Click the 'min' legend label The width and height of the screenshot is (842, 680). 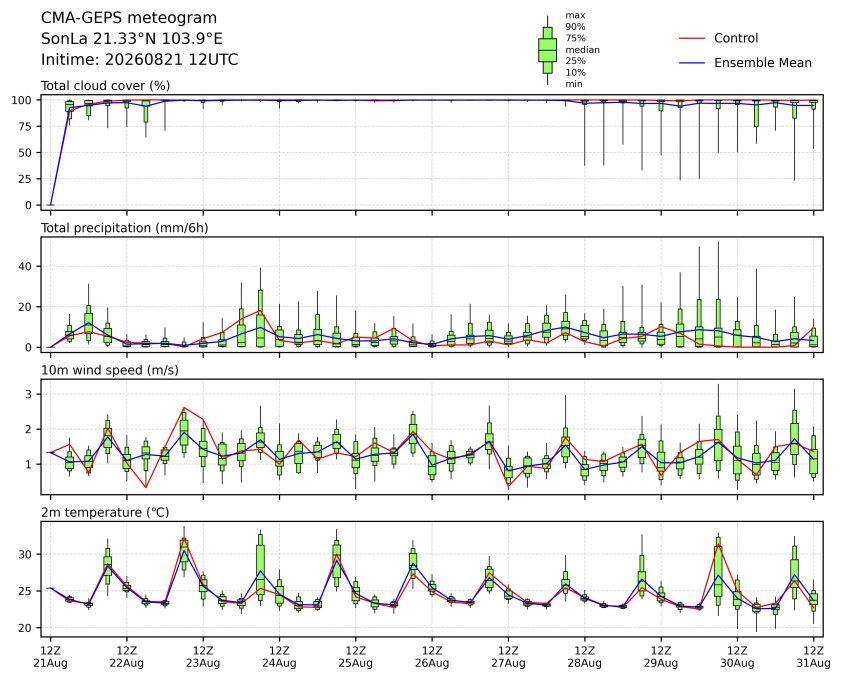(x=574, y=84)
